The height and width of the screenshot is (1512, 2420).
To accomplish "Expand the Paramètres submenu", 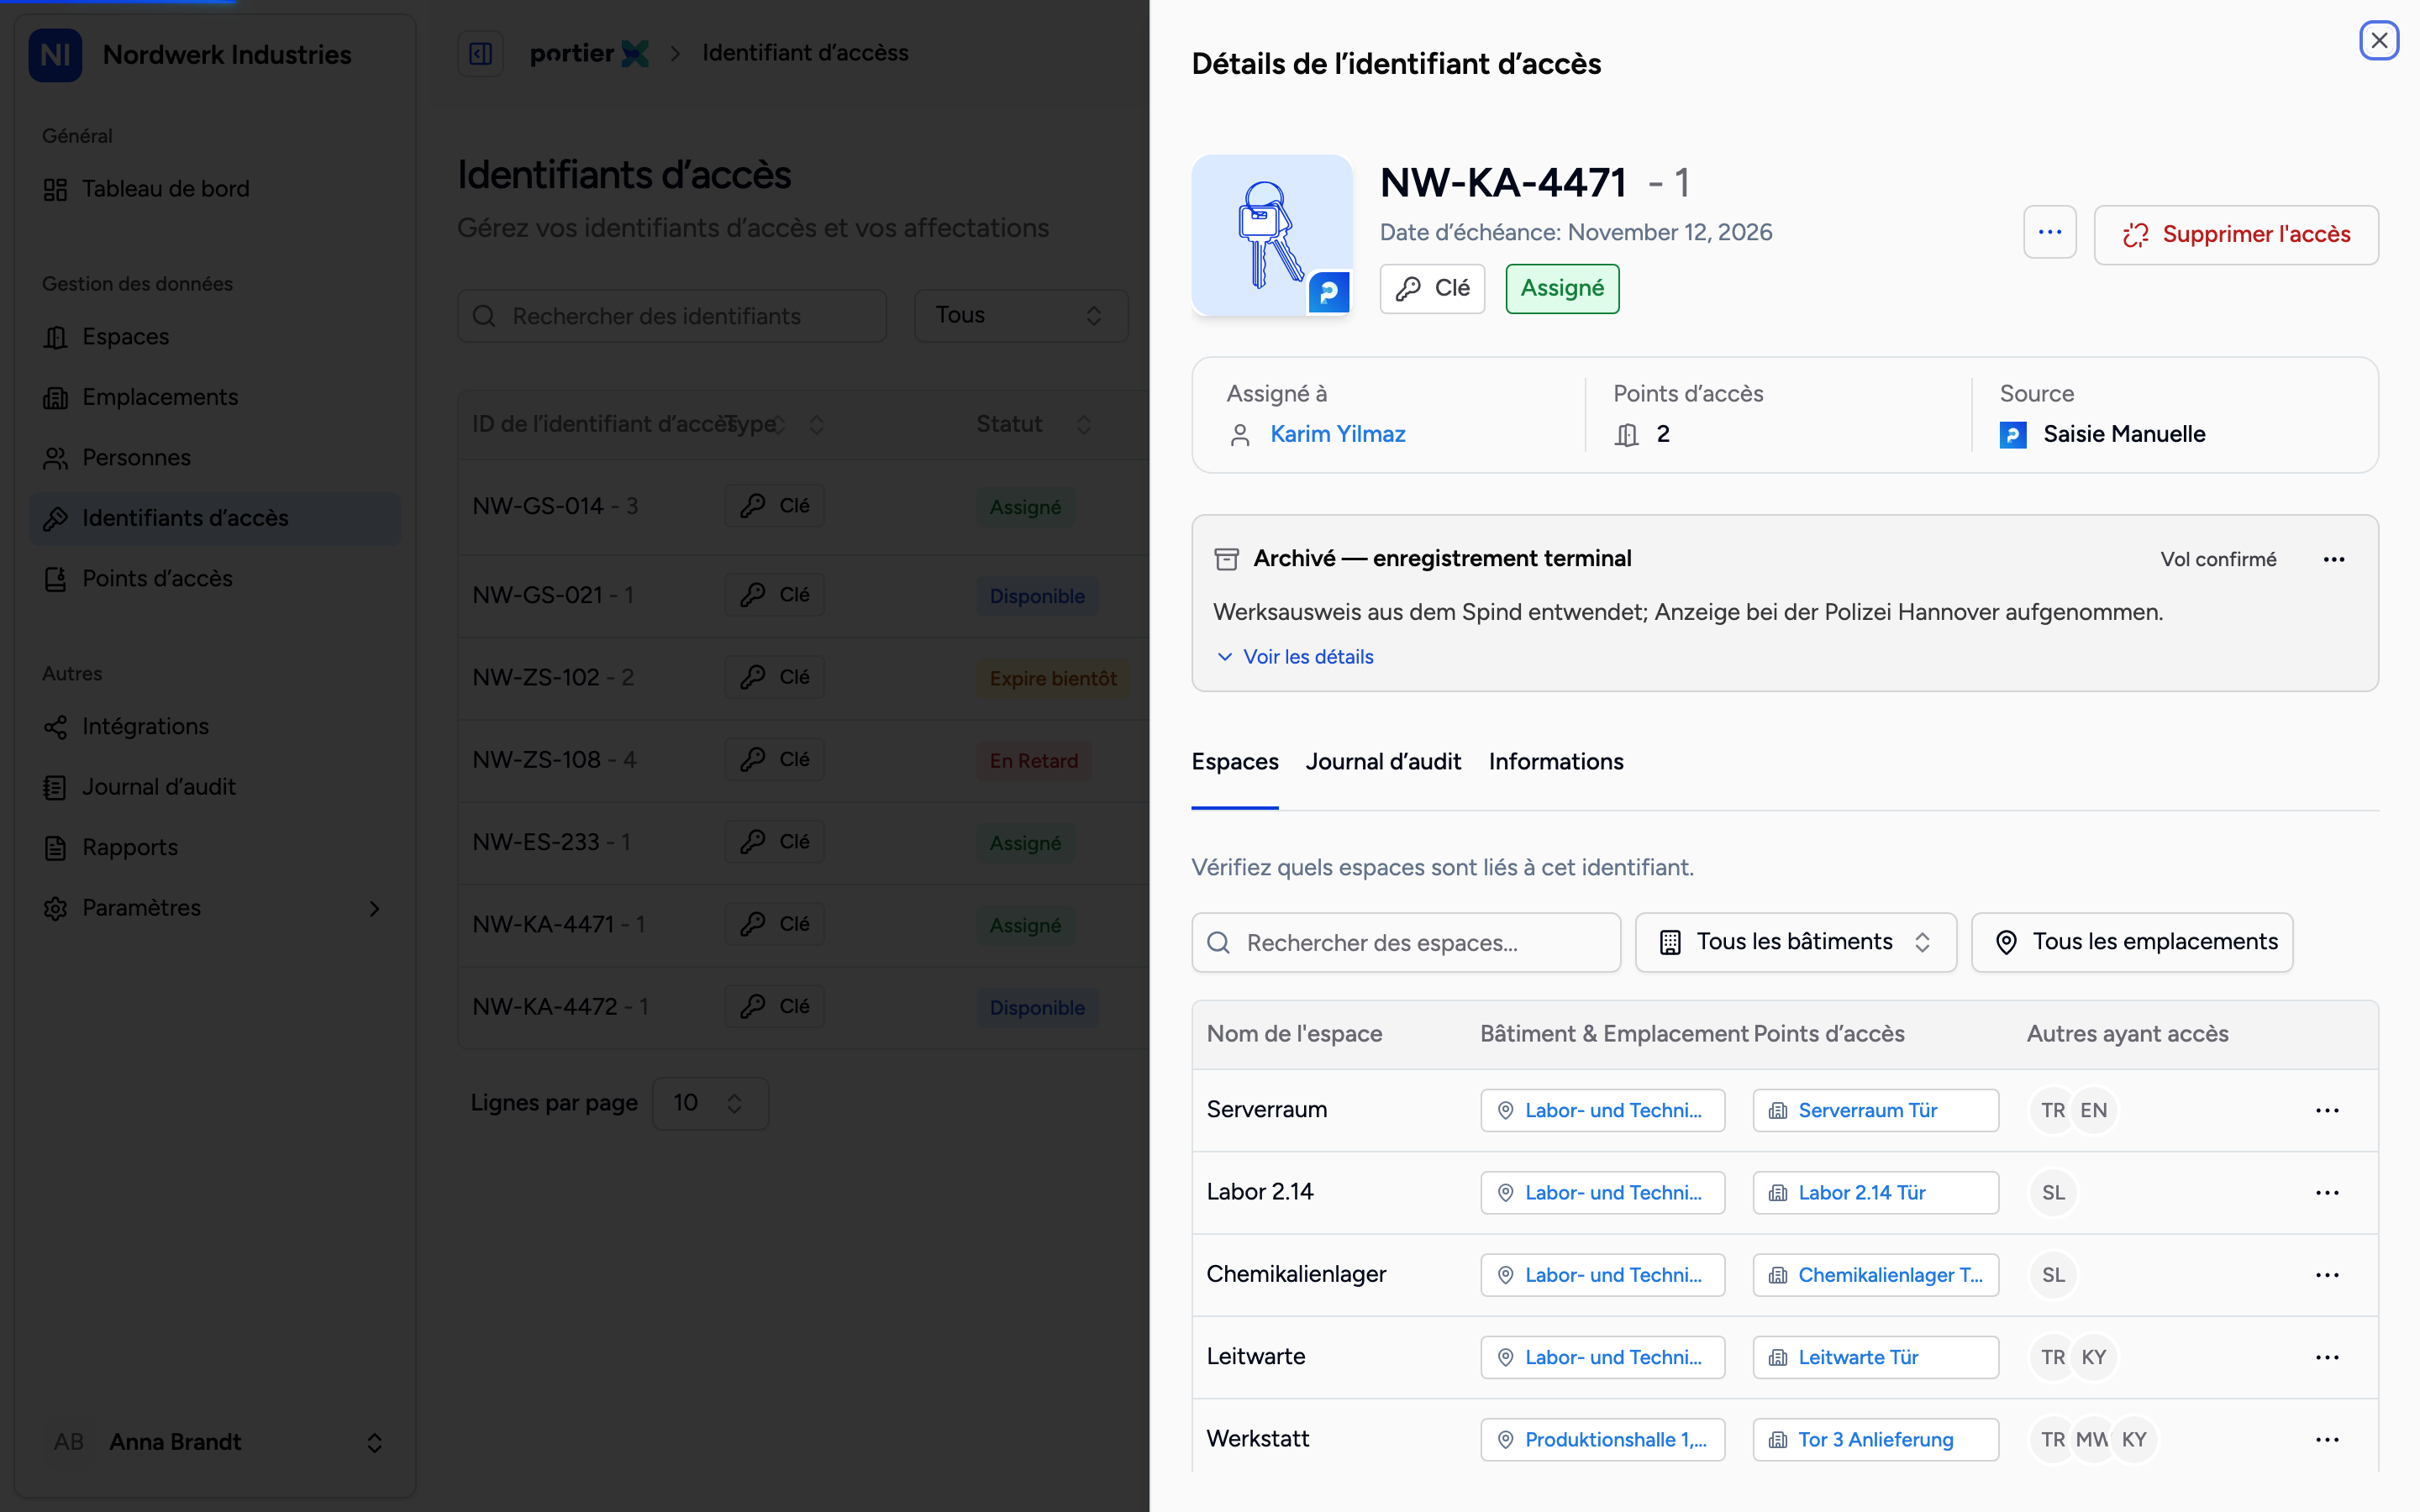I will pyautogui.click(x=215, y=908).
